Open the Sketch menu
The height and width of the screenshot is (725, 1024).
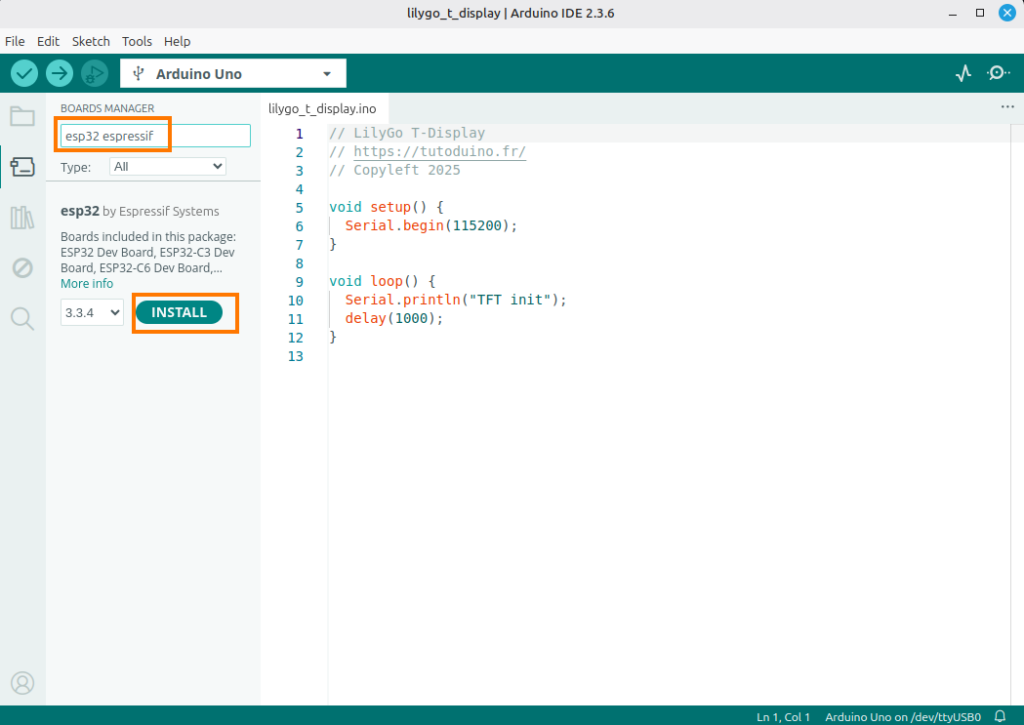91,41
